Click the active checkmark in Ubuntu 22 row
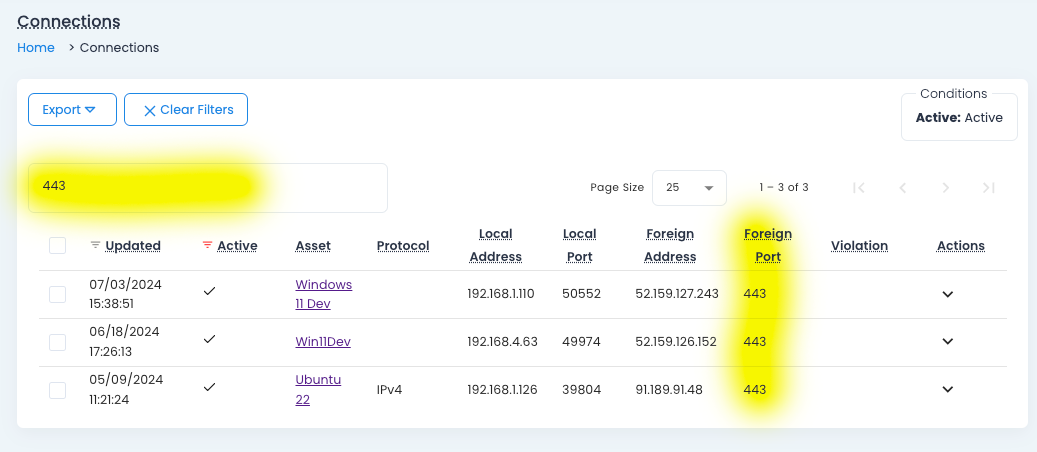The height and width of the screenshot is (452, 1037). point(209,388)
